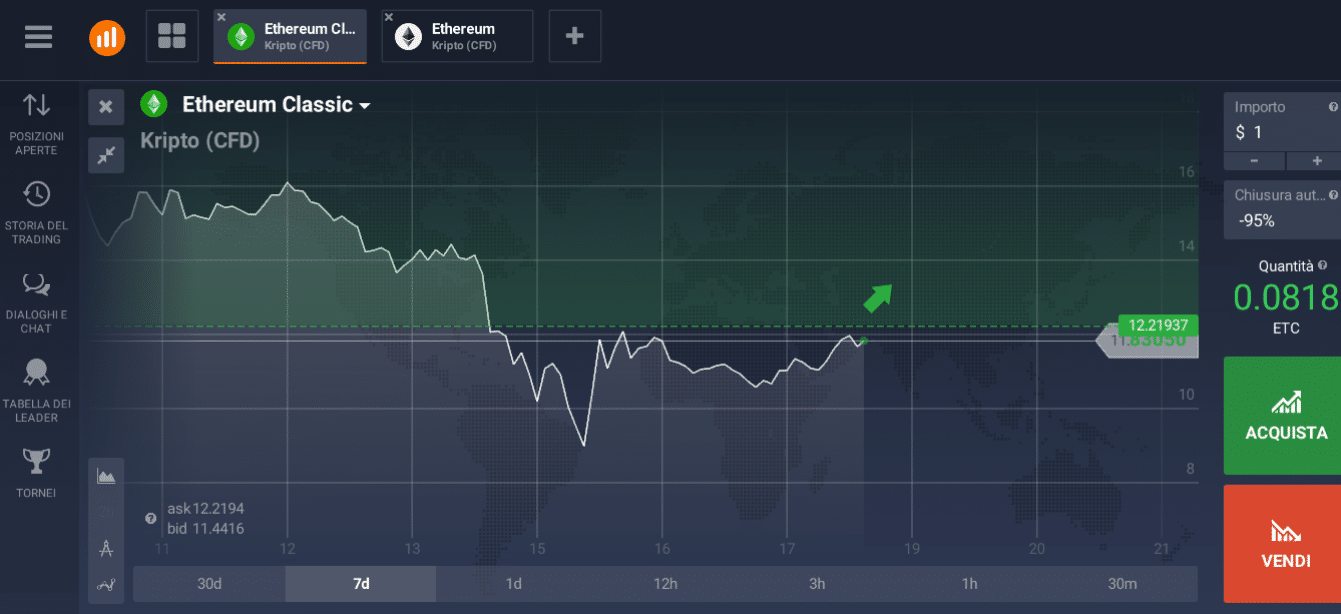Select the 7d time range
Viewport: 1341px width, 614px height.
click(x=361, y=584)
